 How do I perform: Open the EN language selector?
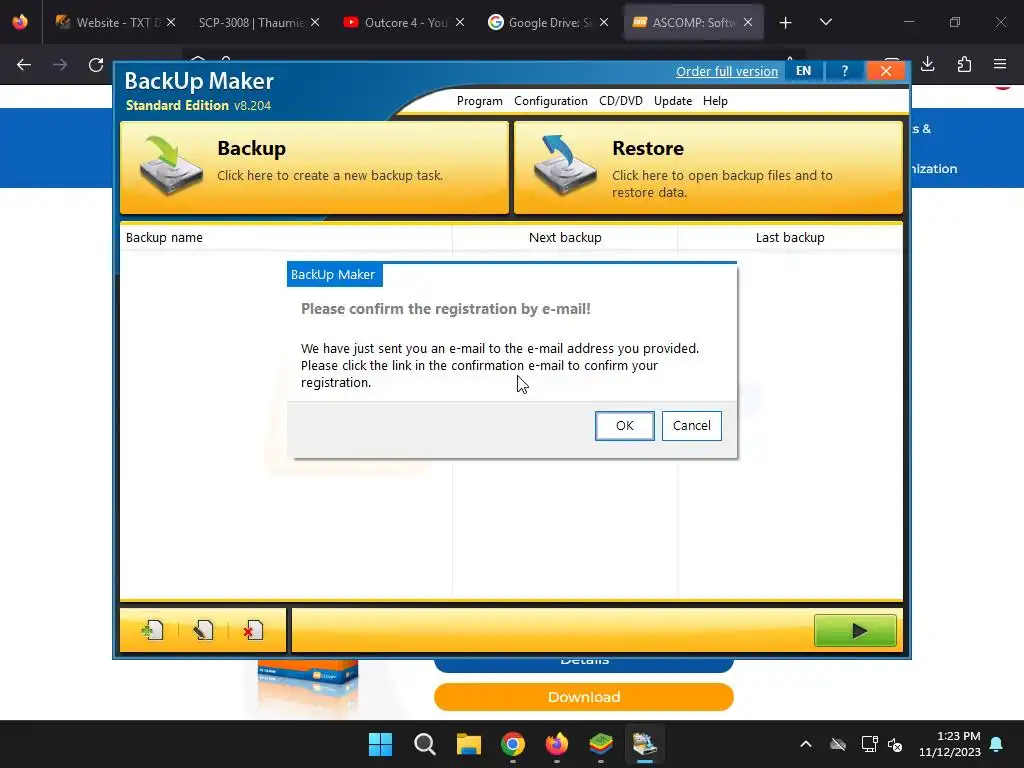pyautogui.click(x=804, y=71)
